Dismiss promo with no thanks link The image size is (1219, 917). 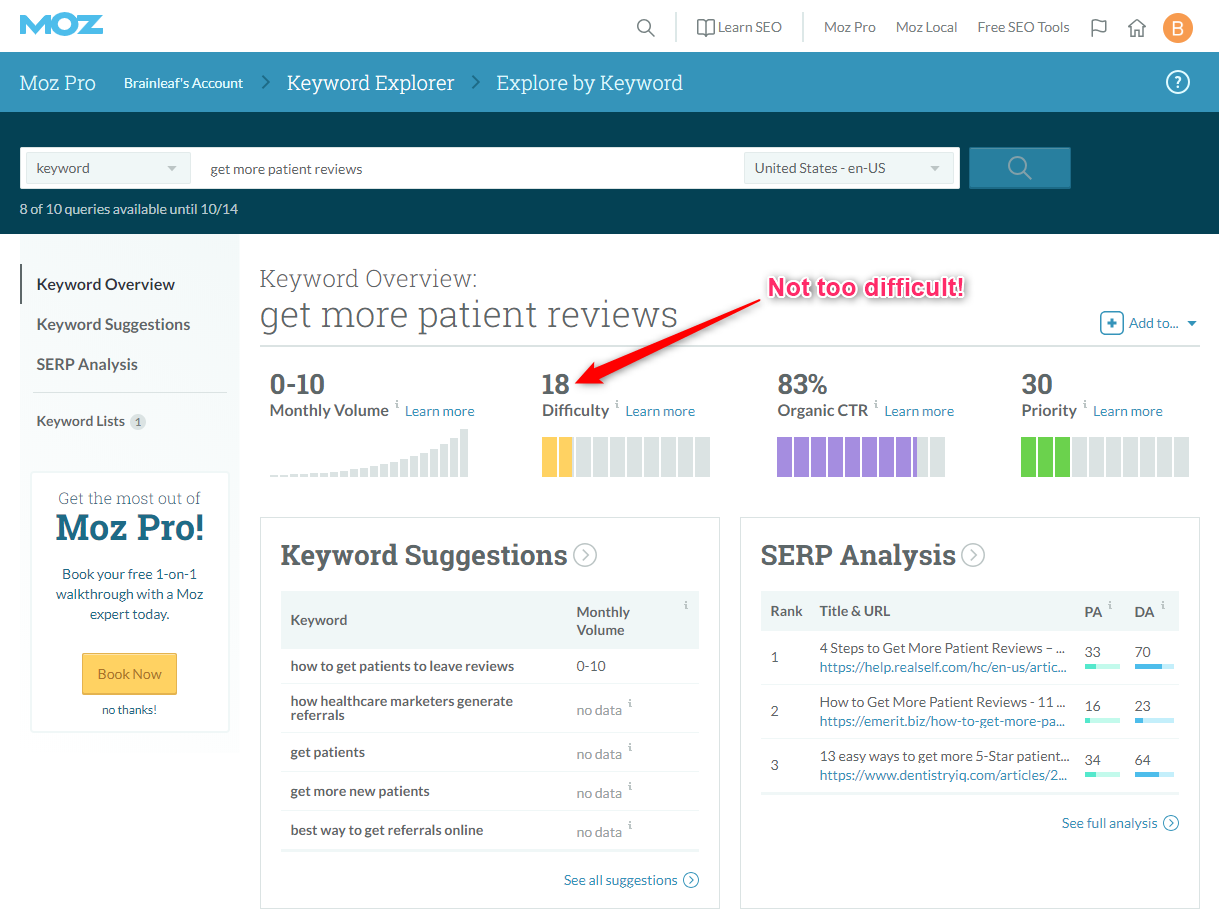129,710
